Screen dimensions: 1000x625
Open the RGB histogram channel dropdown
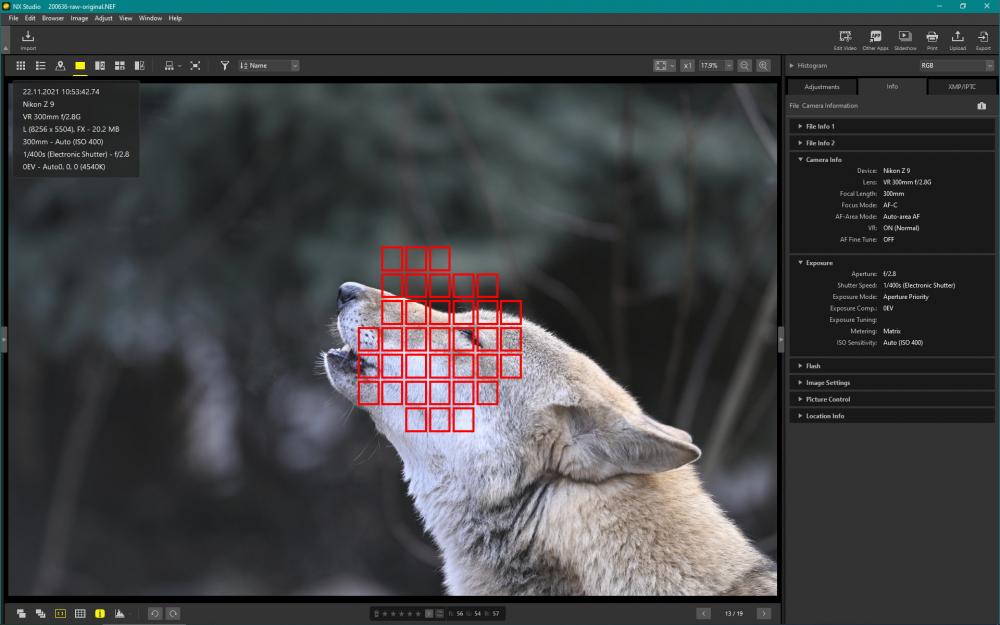(x=957, y=66)
